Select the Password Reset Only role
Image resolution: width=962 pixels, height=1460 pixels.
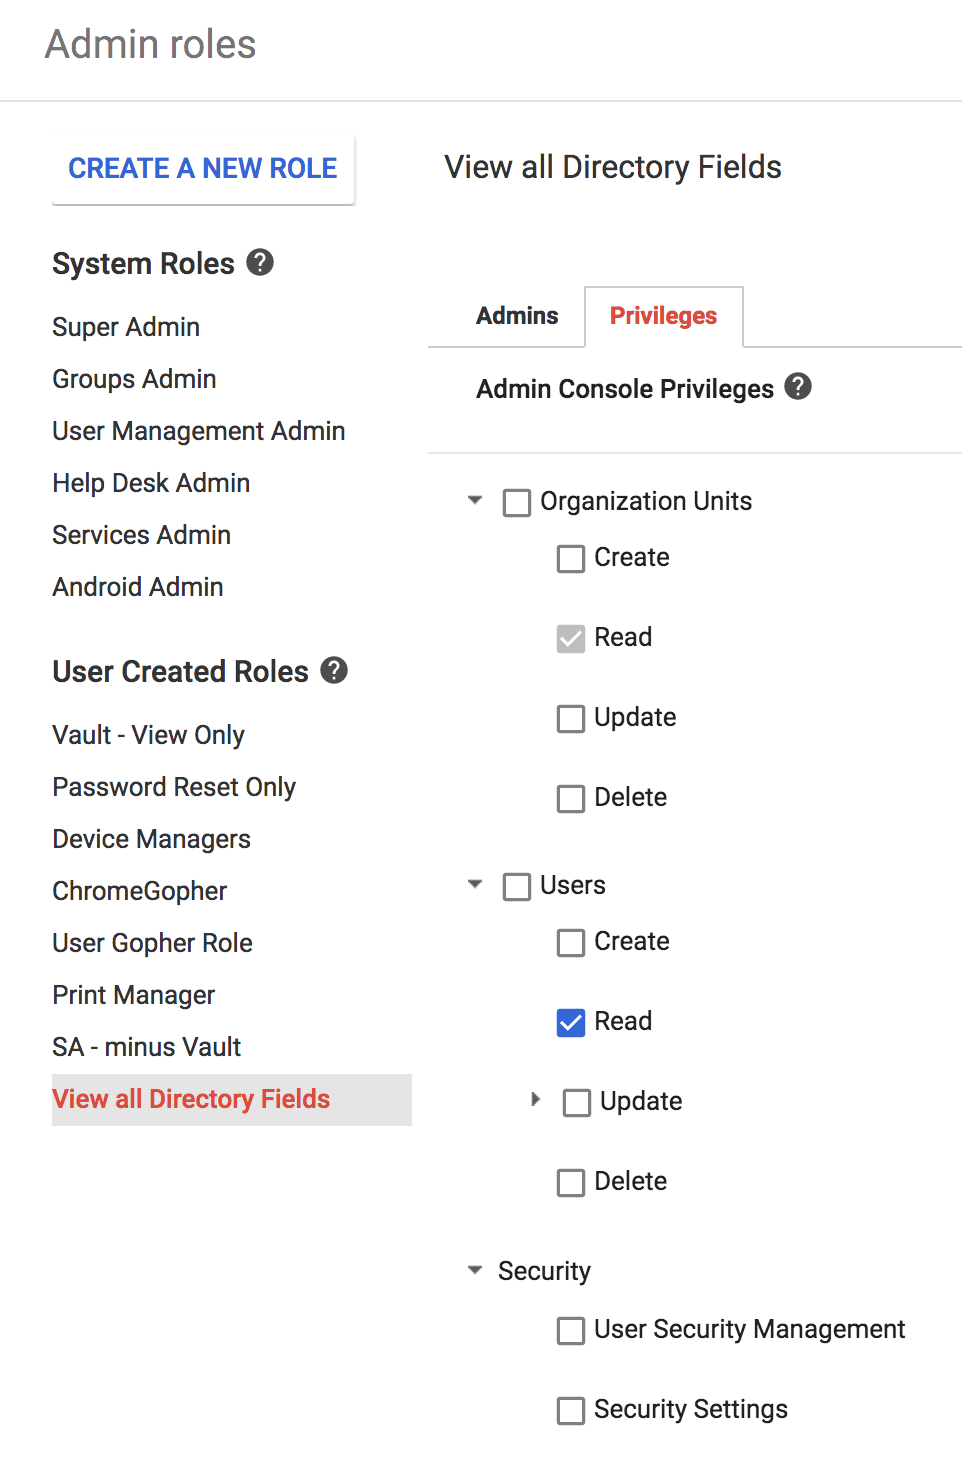point(174,787)
